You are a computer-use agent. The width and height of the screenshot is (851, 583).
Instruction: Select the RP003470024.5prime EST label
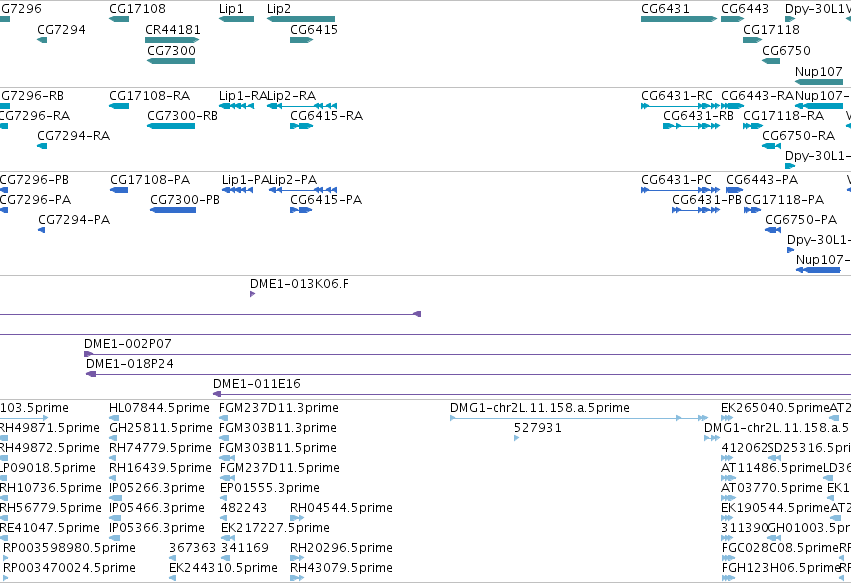[69, 568]
